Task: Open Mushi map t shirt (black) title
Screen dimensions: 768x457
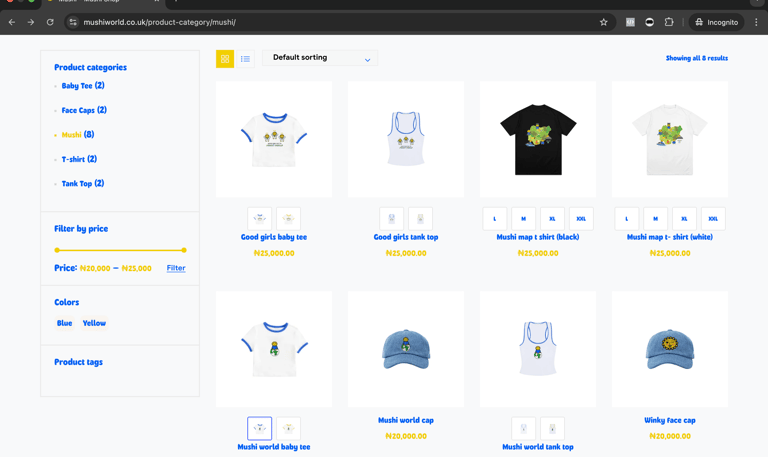Action: [538, 237]
